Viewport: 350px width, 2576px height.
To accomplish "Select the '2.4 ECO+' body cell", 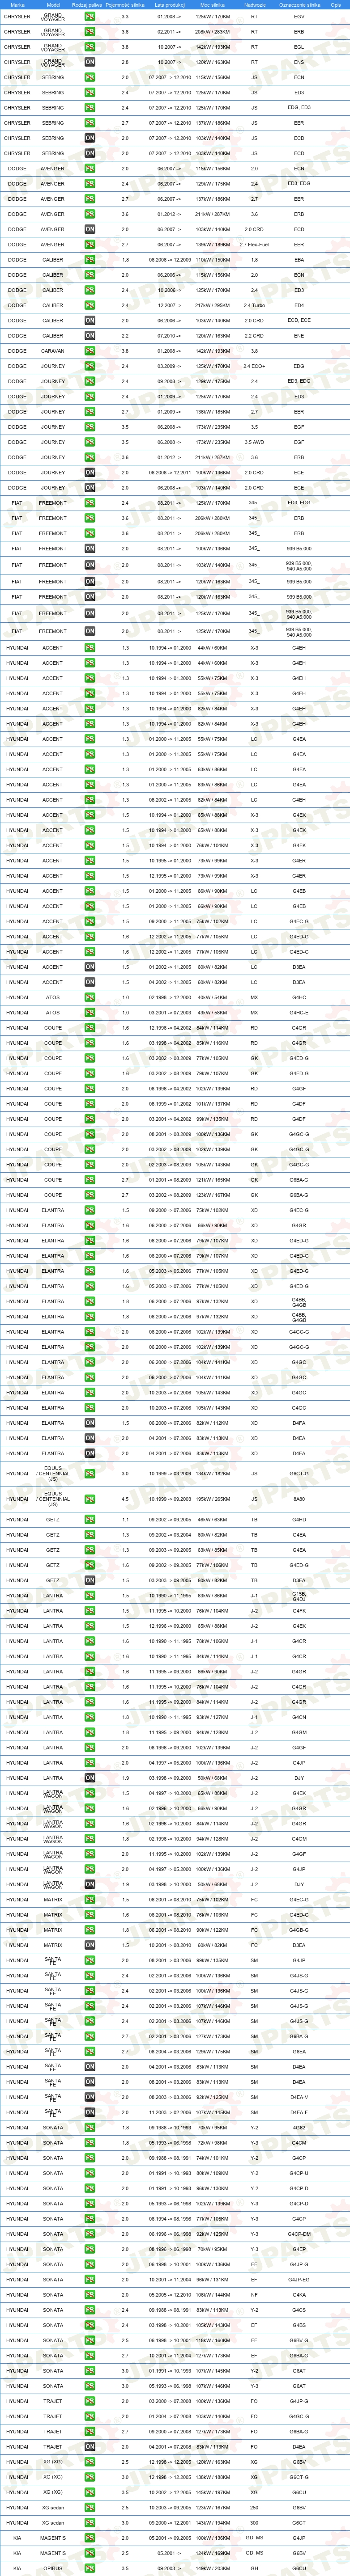I will point(254,366).
